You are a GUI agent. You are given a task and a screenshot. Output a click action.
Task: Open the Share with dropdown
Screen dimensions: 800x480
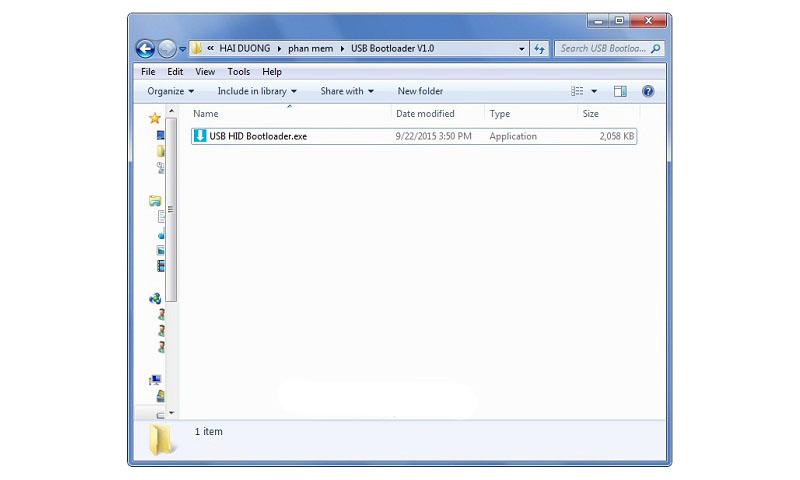[x=346, y=91]
